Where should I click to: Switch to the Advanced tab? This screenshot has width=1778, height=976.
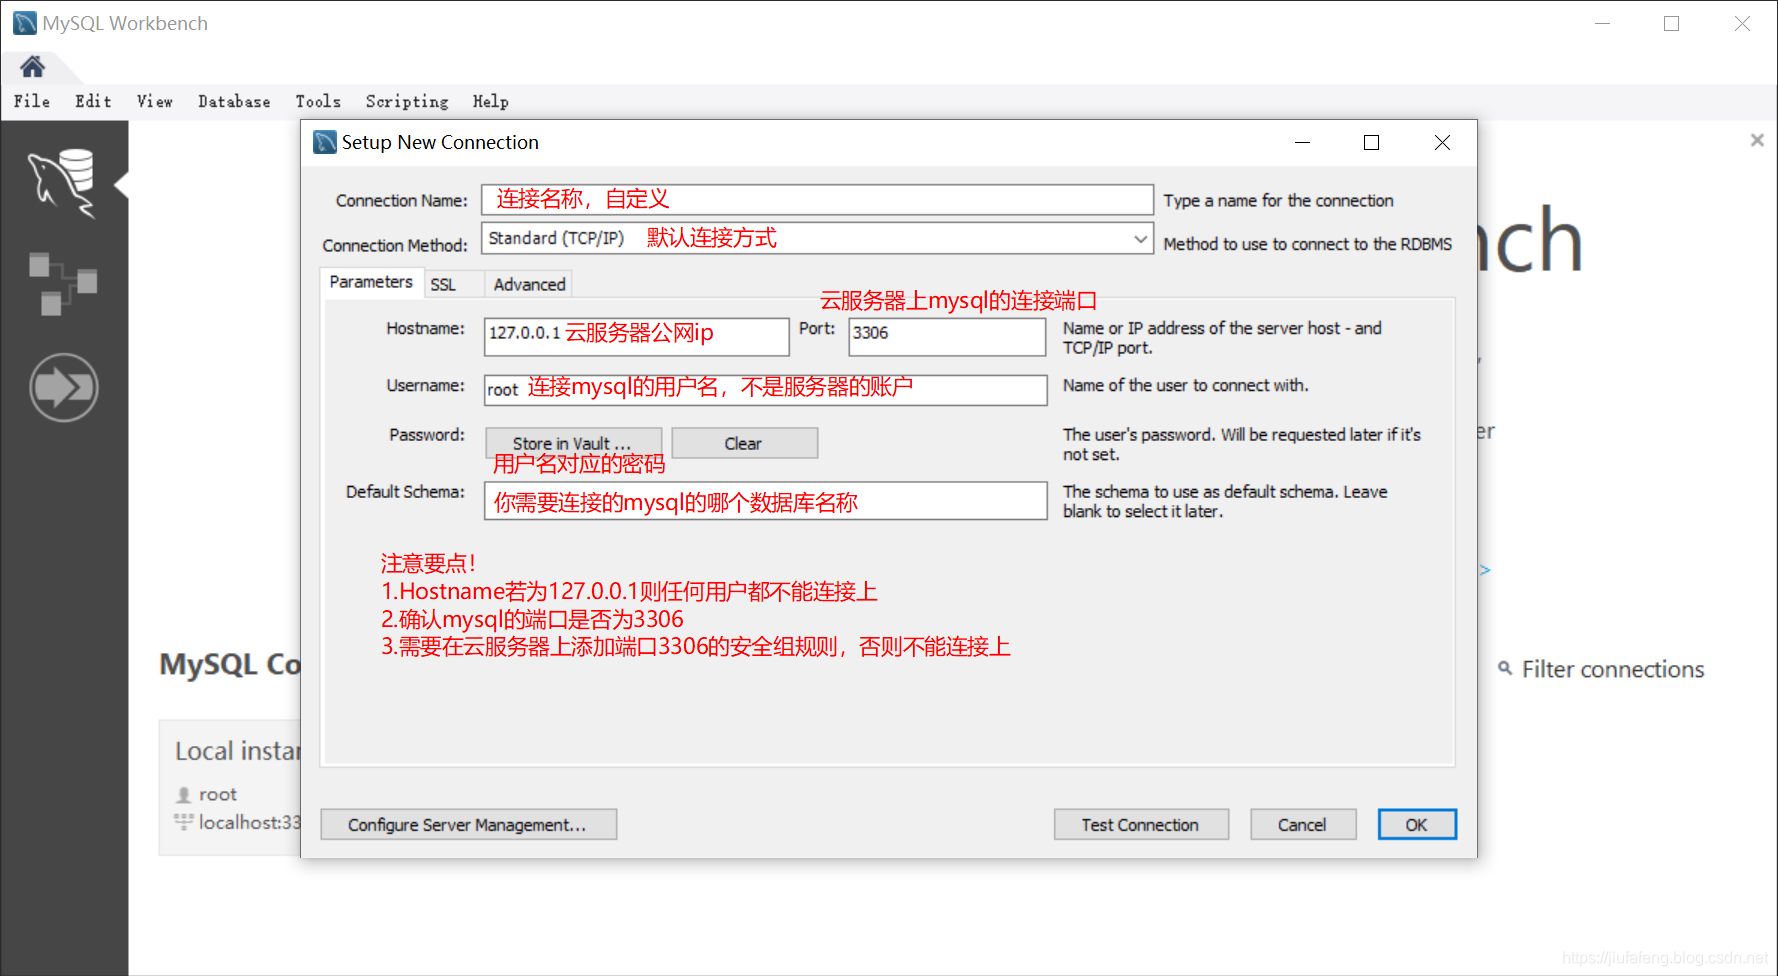click(x=530, y=285)
